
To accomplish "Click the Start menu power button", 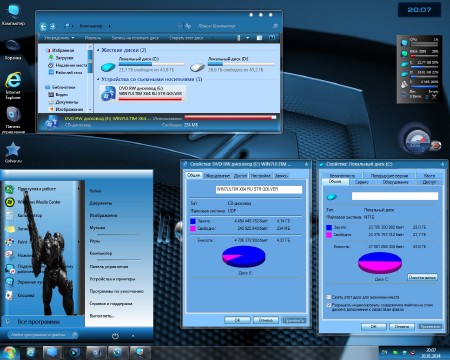I will point(115,336).
